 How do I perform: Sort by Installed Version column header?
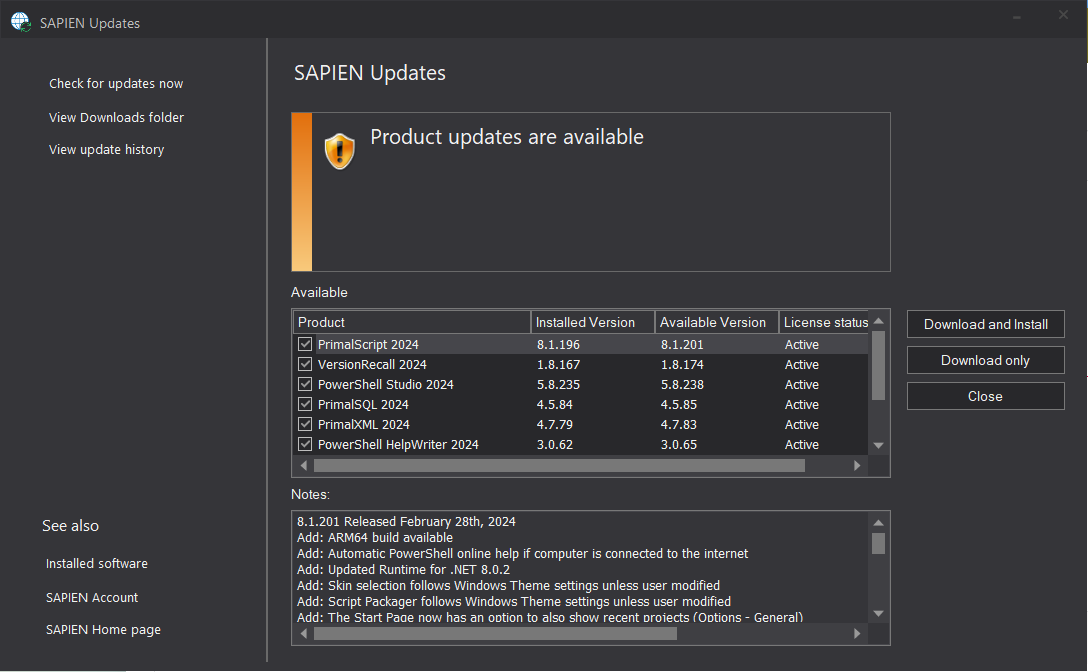[x=593, y=322]
